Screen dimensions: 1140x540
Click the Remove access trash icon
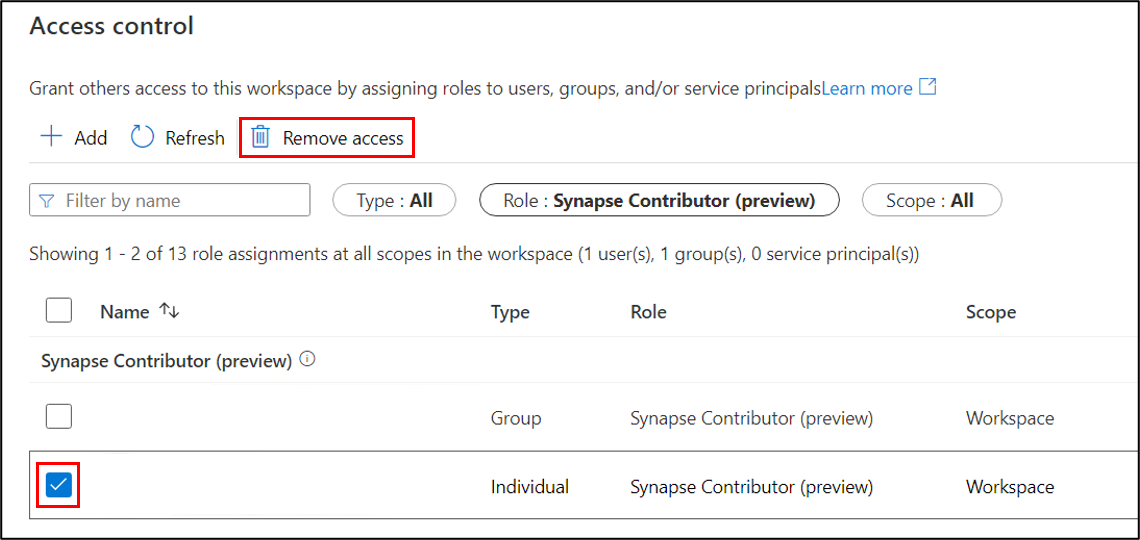[x=261, y=137]
